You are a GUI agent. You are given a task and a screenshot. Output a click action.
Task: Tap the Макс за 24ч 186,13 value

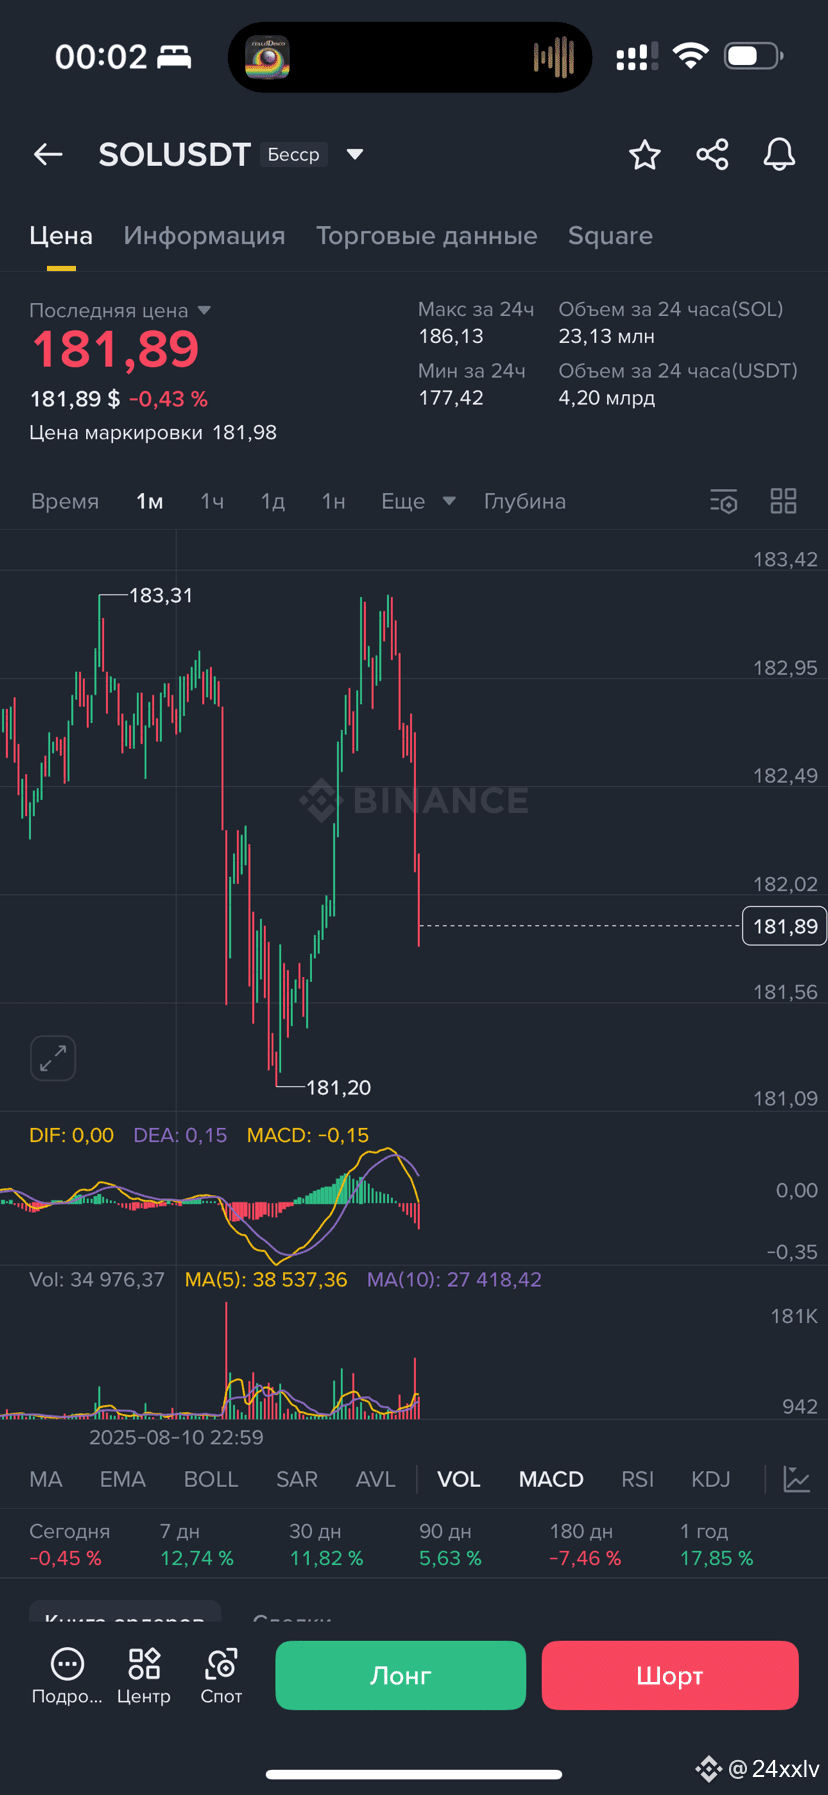451,337
